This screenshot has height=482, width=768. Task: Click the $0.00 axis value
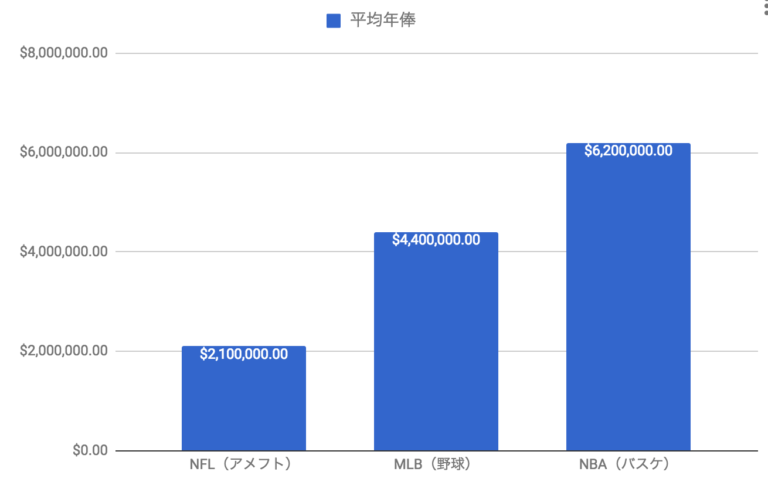point(90,450)
